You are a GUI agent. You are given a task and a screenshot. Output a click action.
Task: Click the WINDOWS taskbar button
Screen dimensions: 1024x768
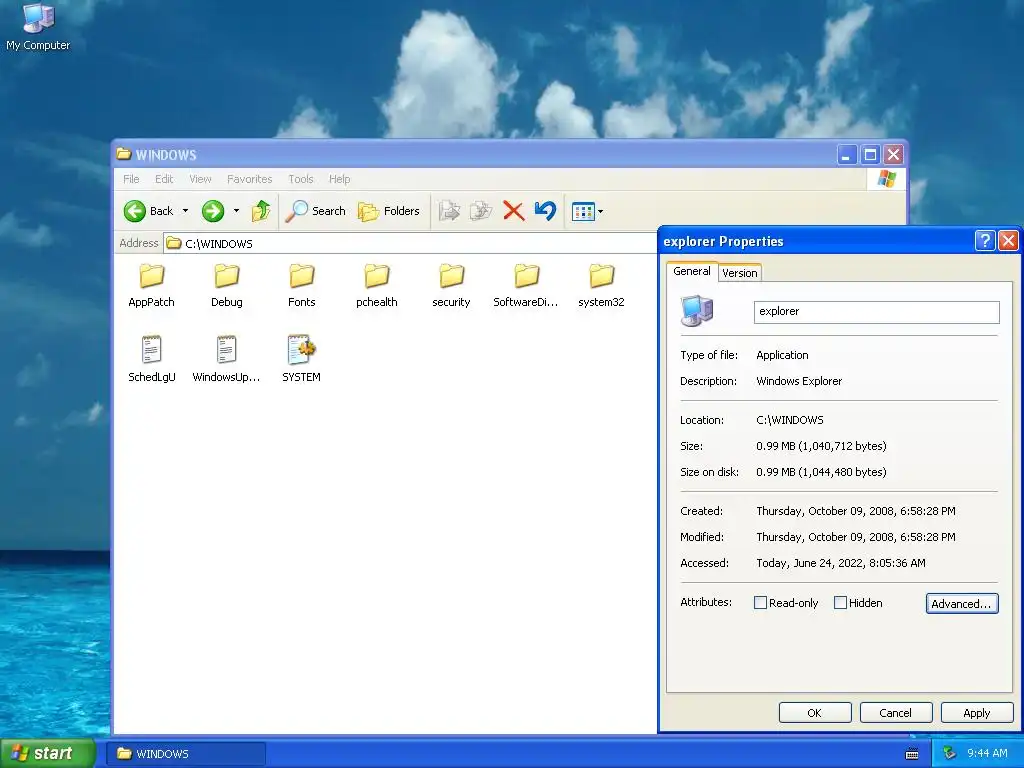187,754
